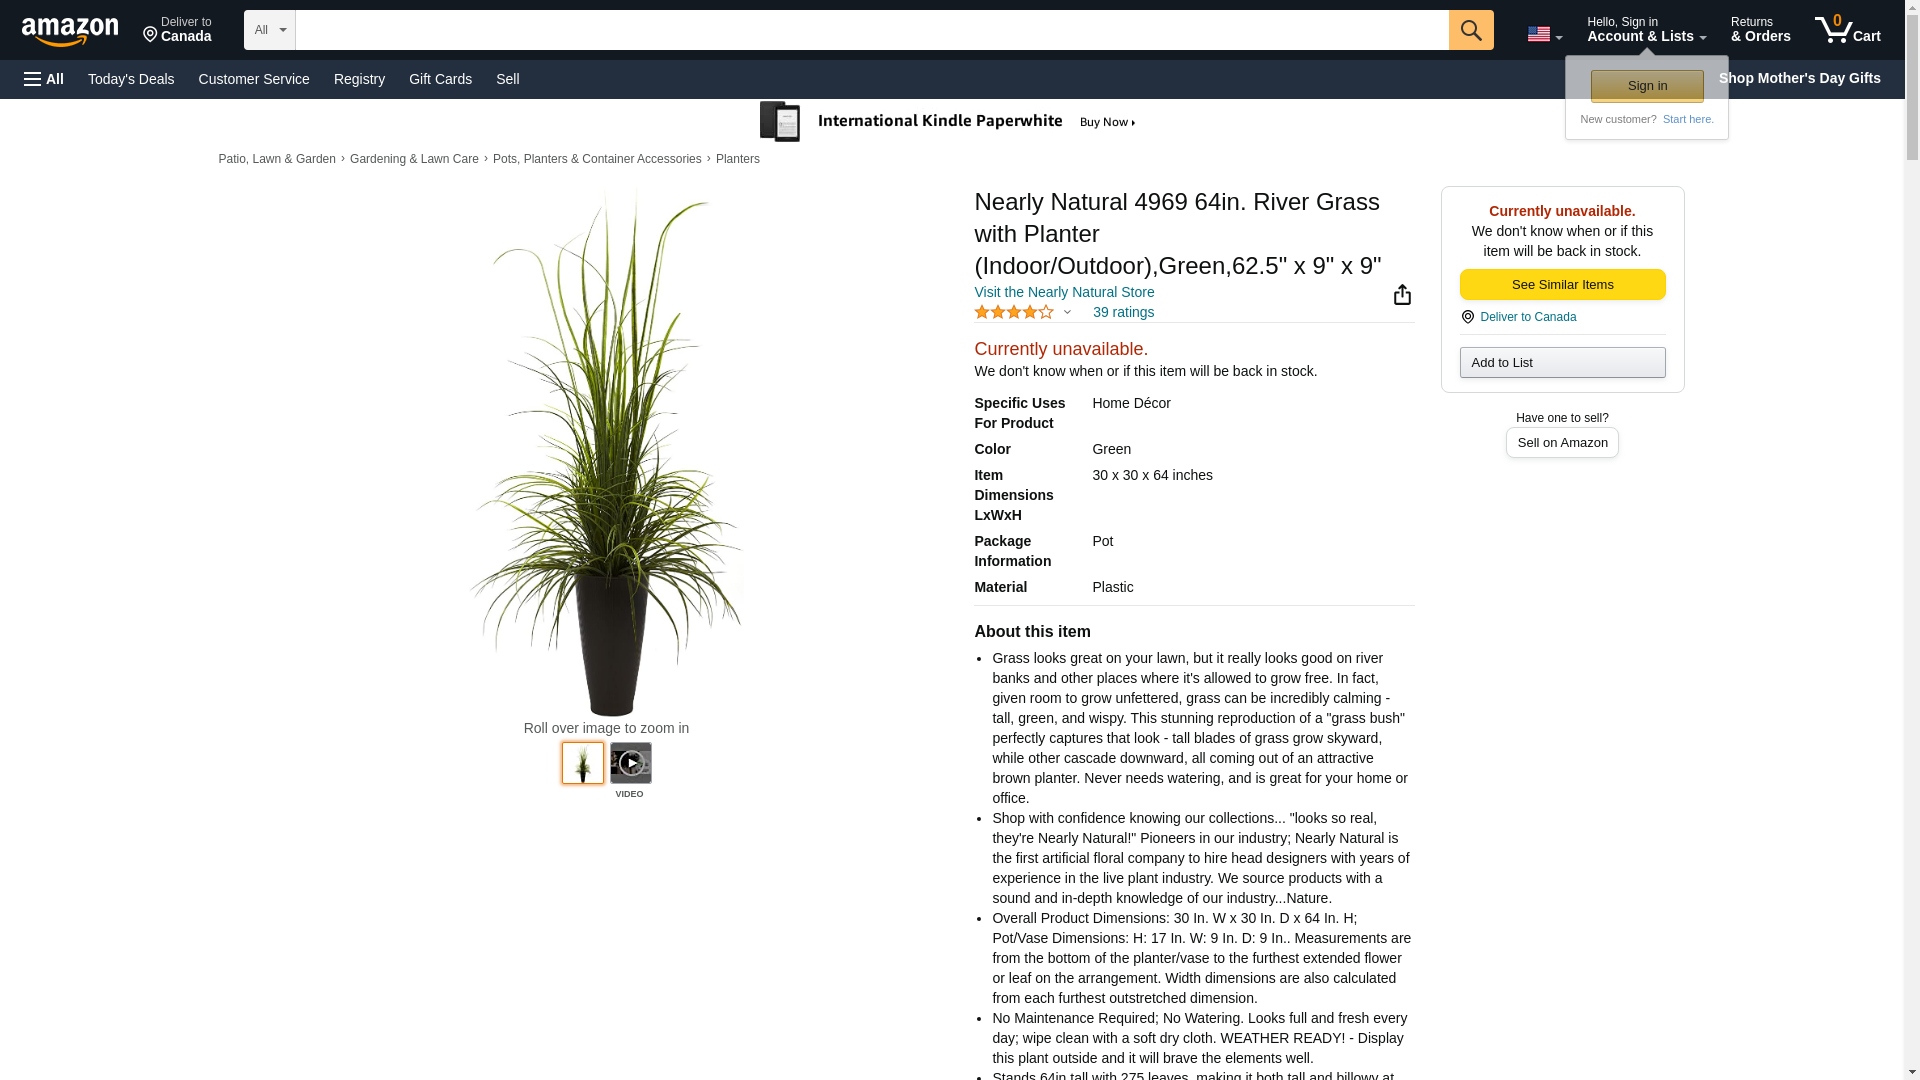Click the Amazon logo
The image size is (1920, 1080).
coord(70,32)
